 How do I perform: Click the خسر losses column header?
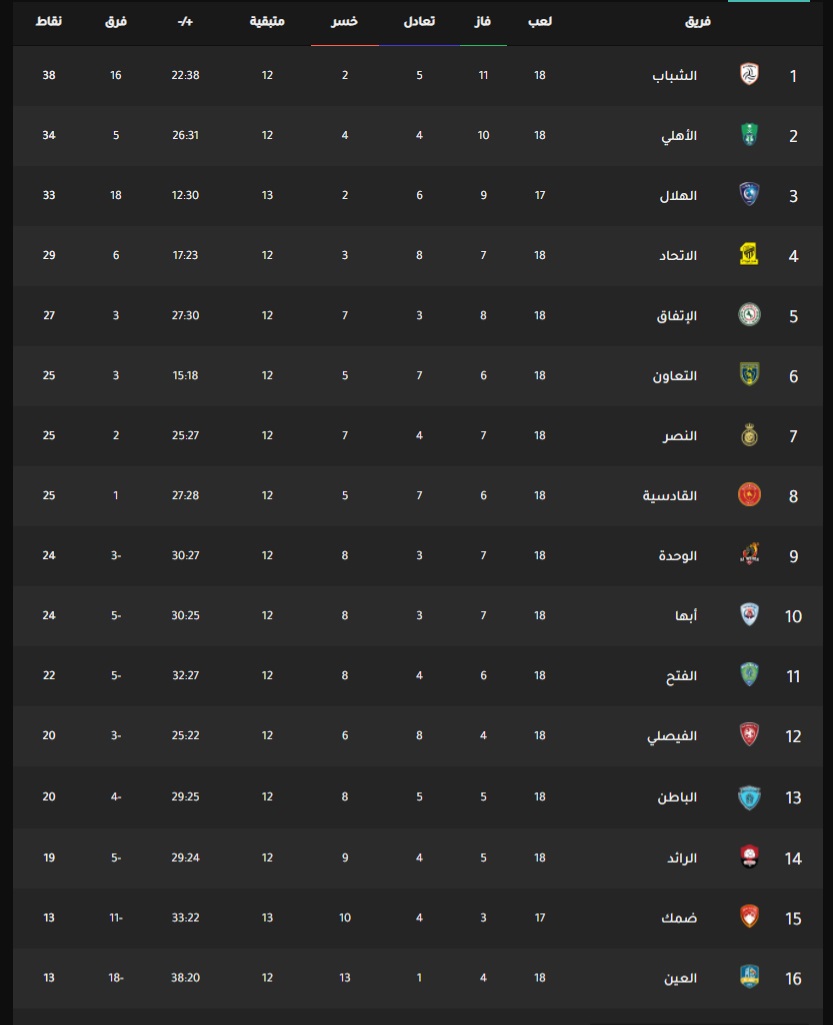coord(345,22)
